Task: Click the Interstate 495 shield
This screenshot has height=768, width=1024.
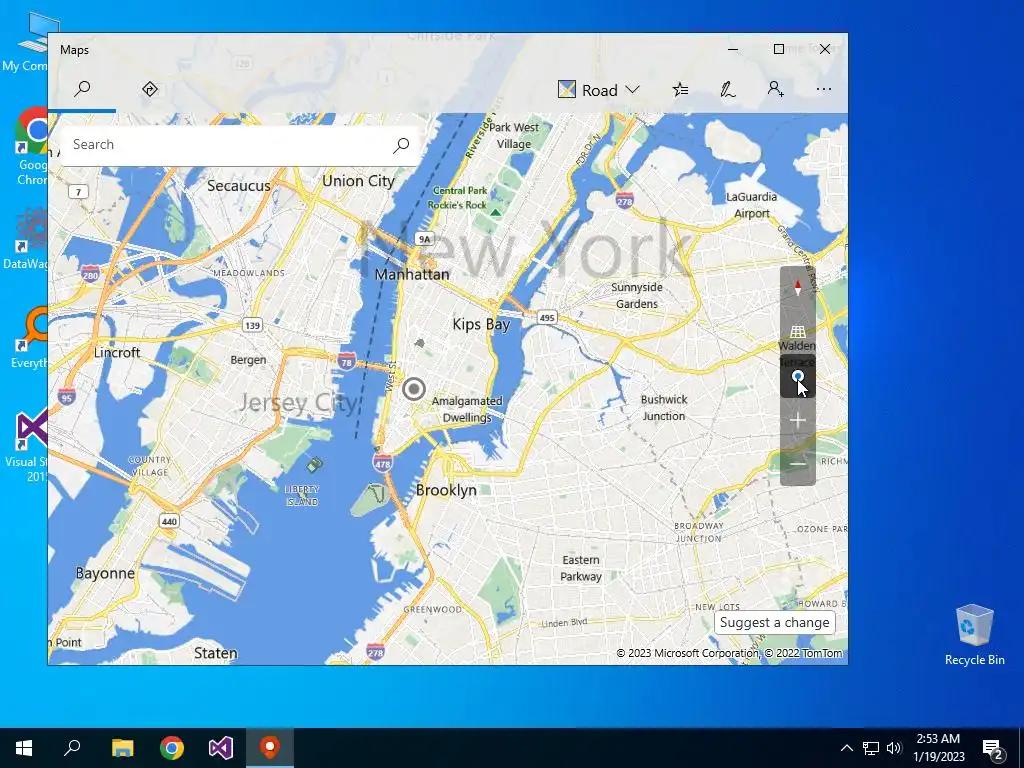Action: click(547, 318)
